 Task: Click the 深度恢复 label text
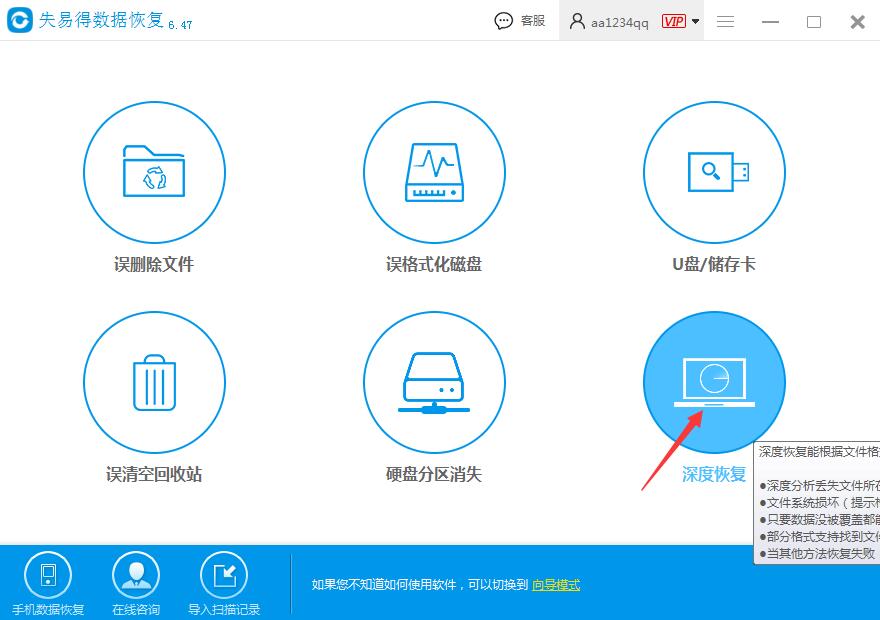[714, 474]
